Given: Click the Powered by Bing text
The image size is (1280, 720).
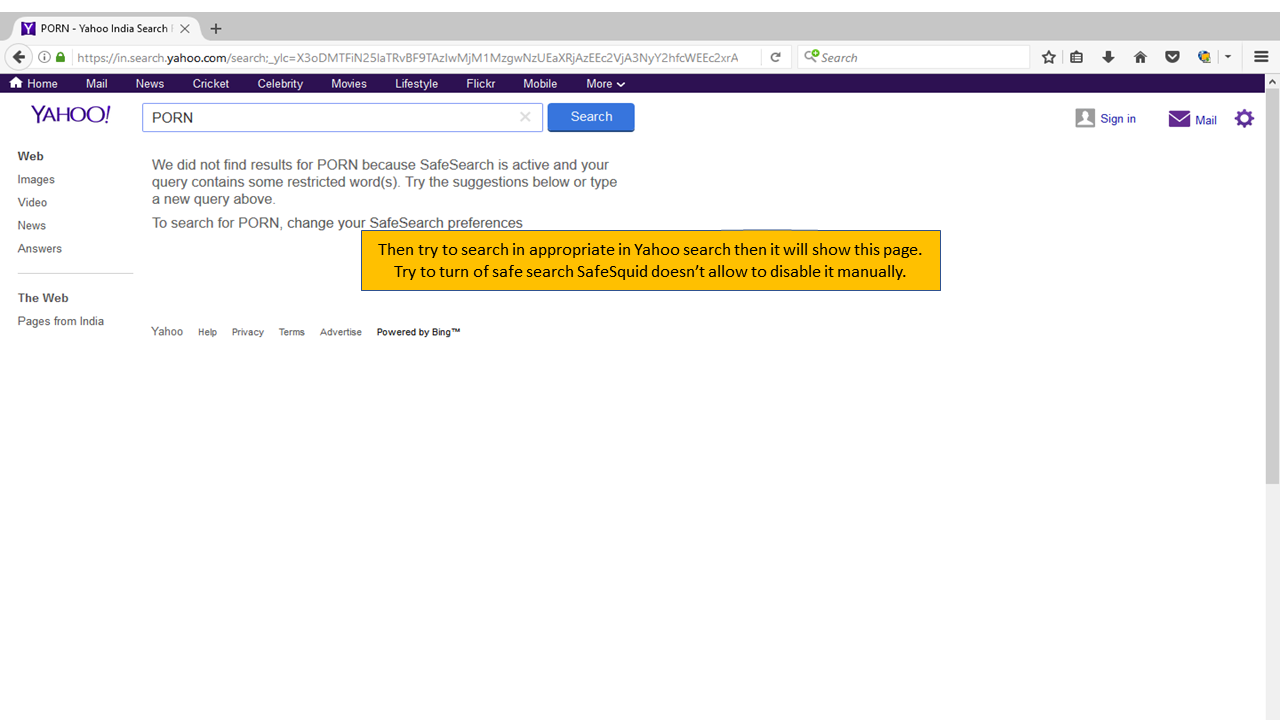Looking at the screenshot, I should tap(418, 332).
